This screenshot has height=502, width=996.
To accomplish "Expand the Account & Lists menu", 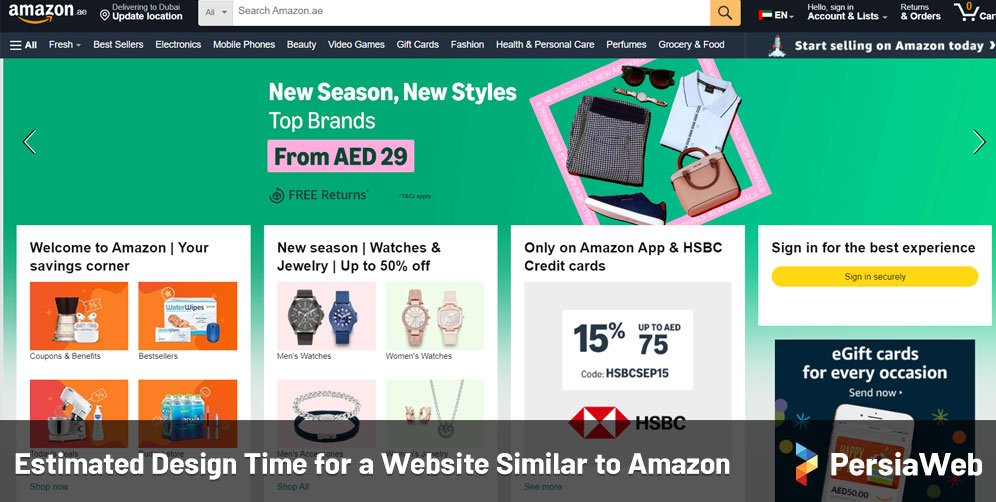I will (847, 12).
